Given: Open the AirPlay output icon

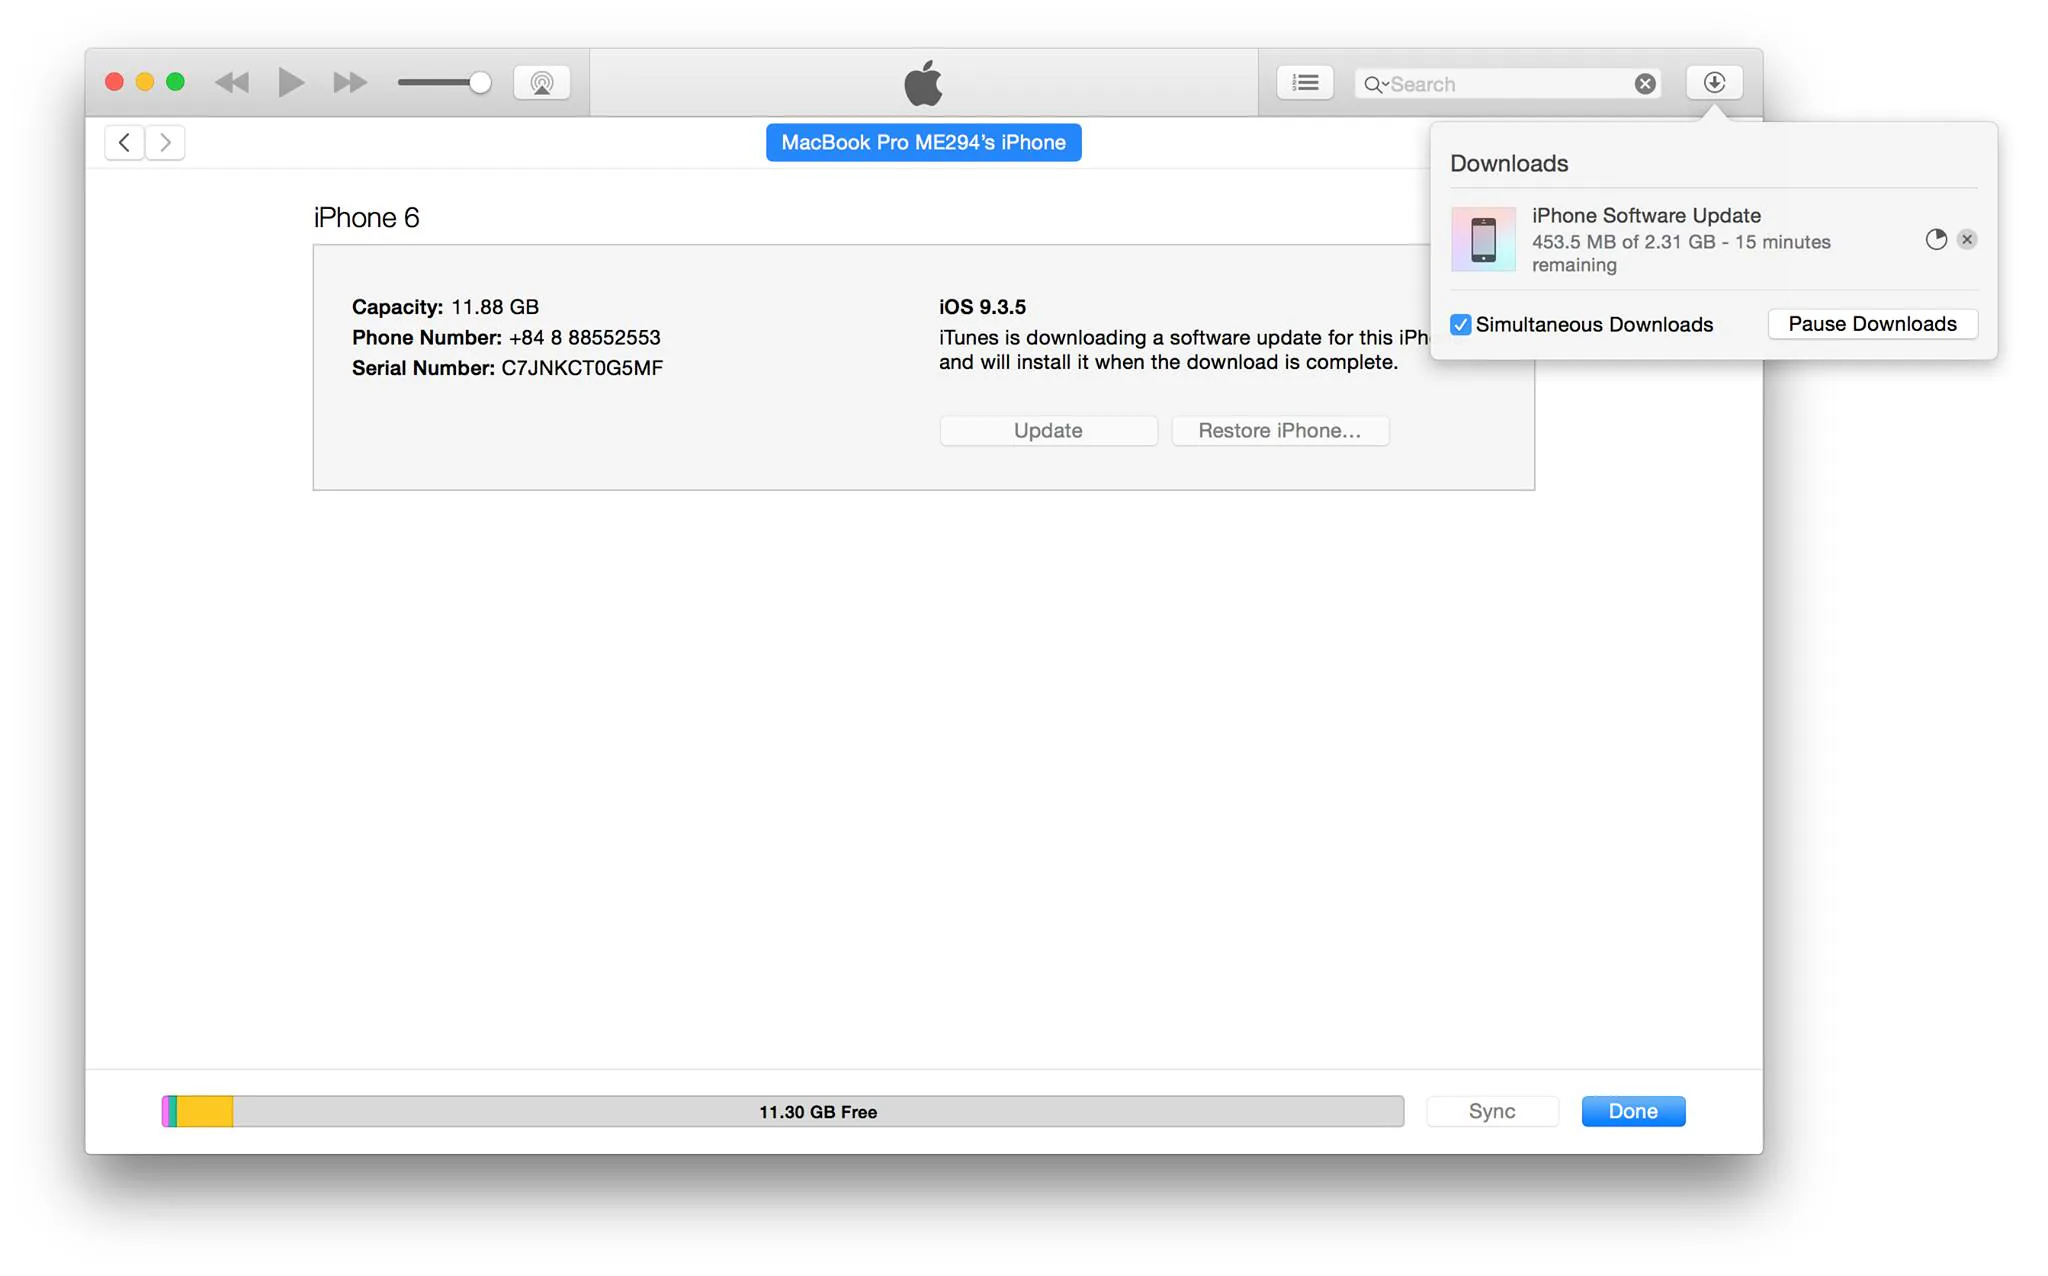Looking at the screenshot, I should point(542,83).
